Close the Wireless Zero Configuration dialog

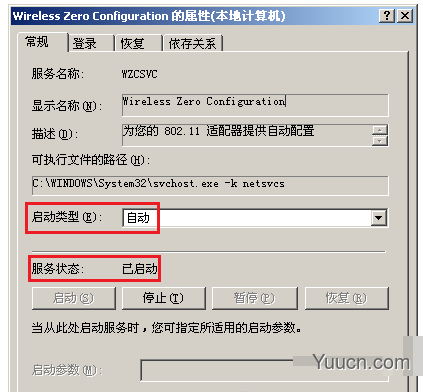click(x=405, y=16)
